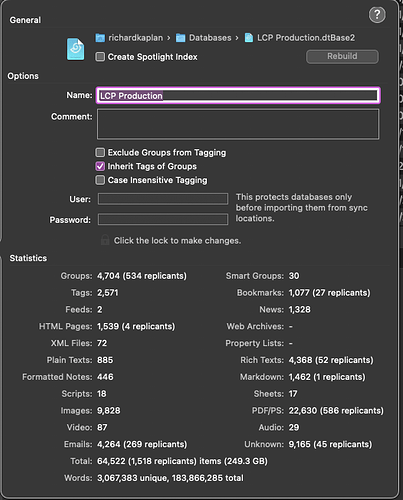Click the DEVONthink database file icon
The height and width of the screenshot is (500, 403).
coord(76,49)
